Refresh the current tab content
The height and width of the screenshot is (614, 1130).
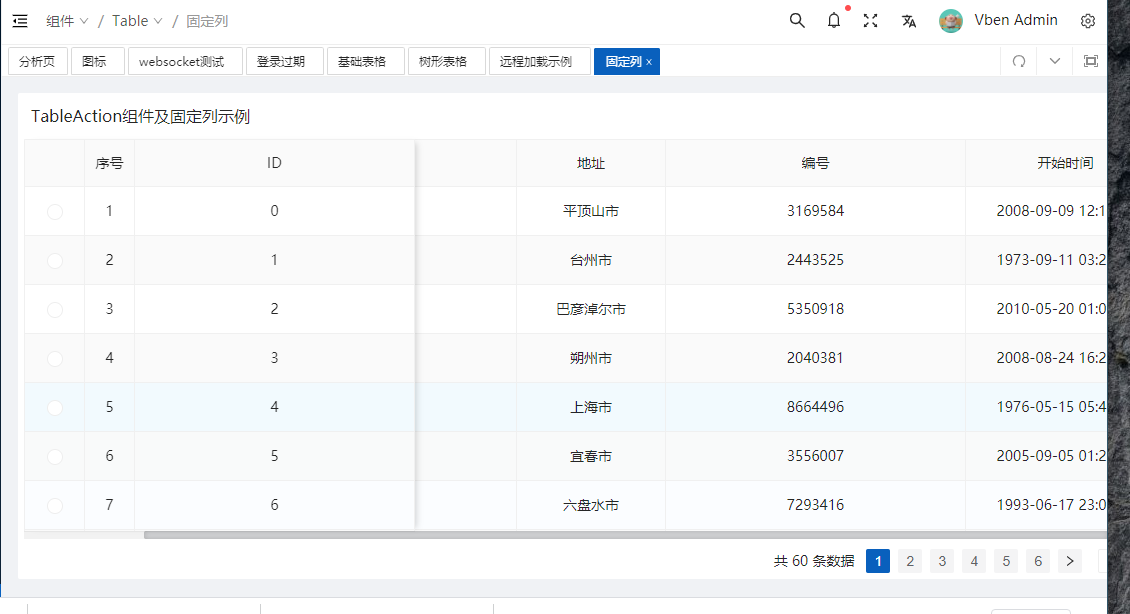1018,61
